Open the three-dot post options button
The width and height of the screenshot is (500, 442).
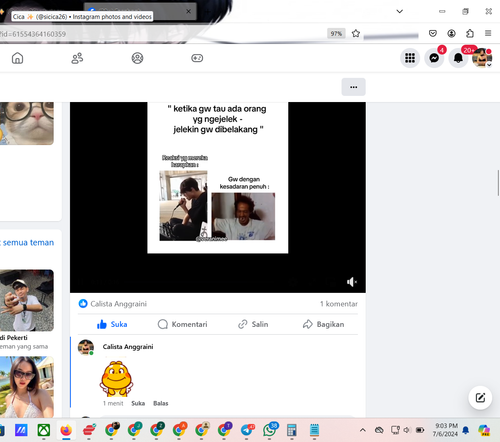[353, 87]
